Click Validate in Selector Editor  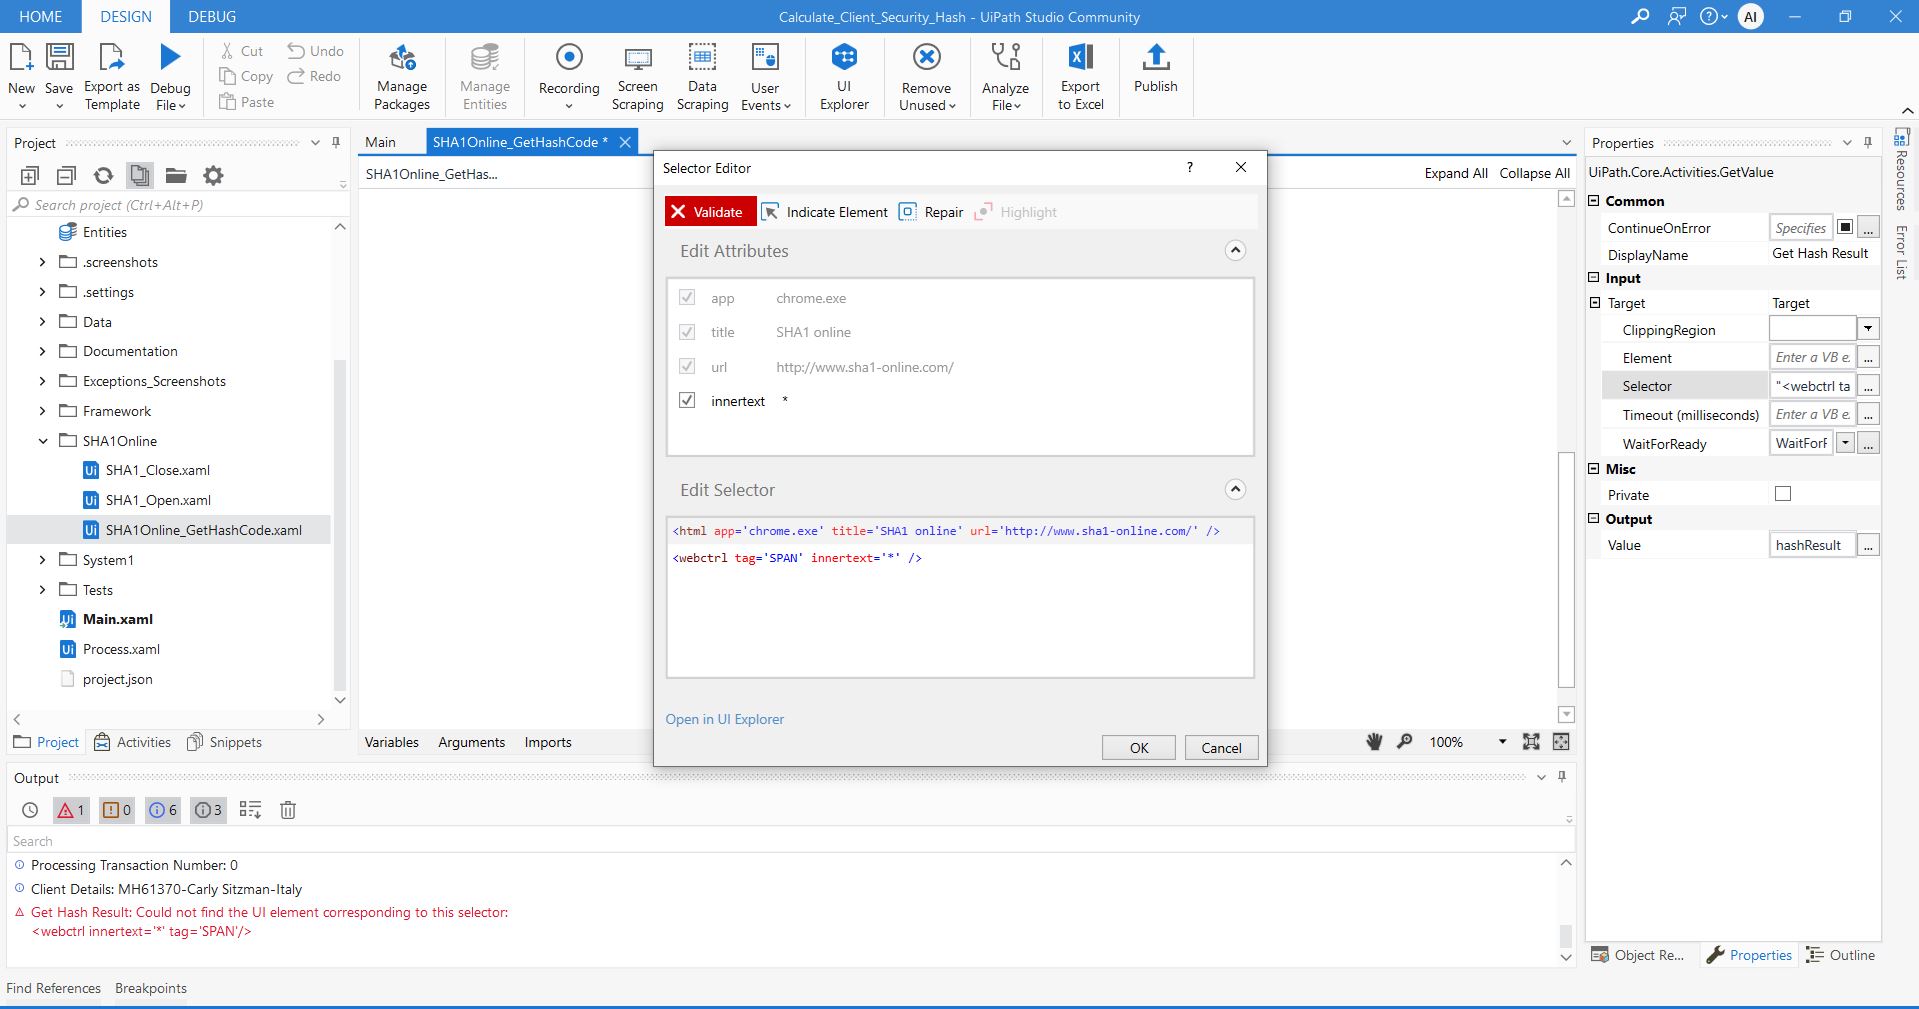[710, 212]
